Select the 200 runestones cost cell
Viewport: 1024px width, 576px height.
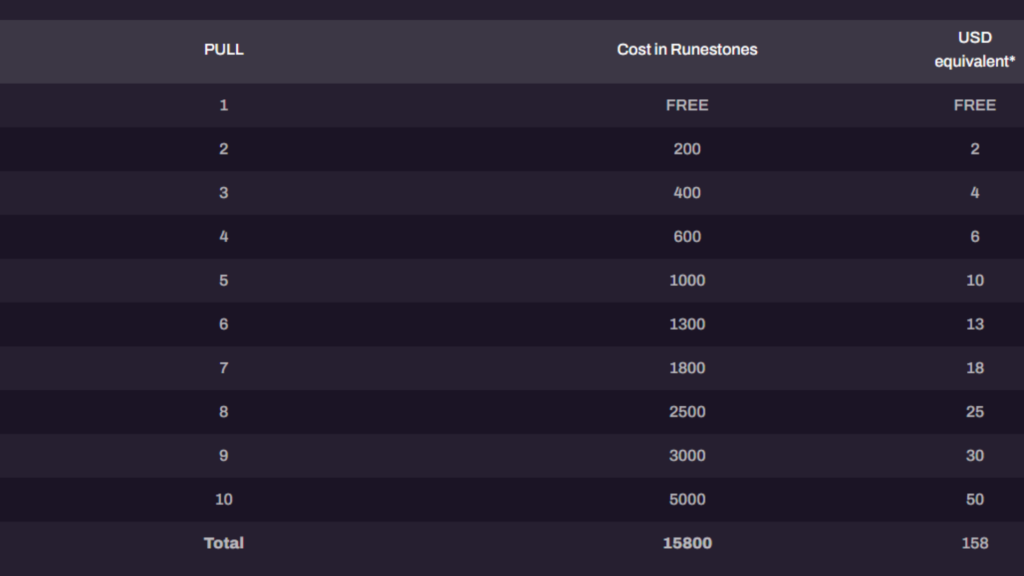[x=687, y=149]
